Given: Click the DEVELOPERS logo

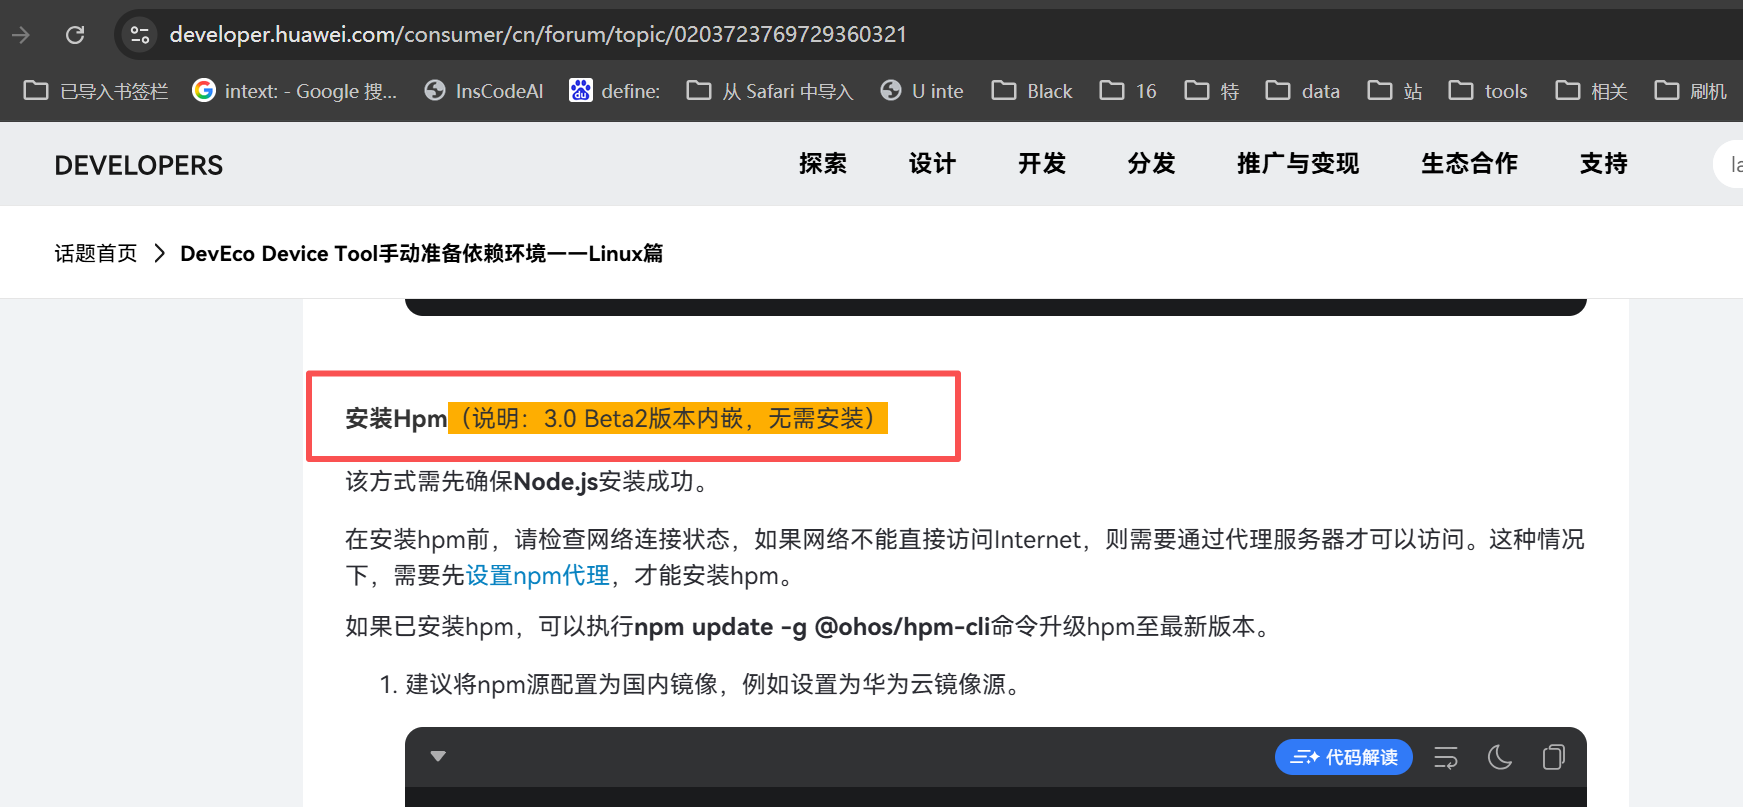Looking at the screenshot, I should 139,165.
